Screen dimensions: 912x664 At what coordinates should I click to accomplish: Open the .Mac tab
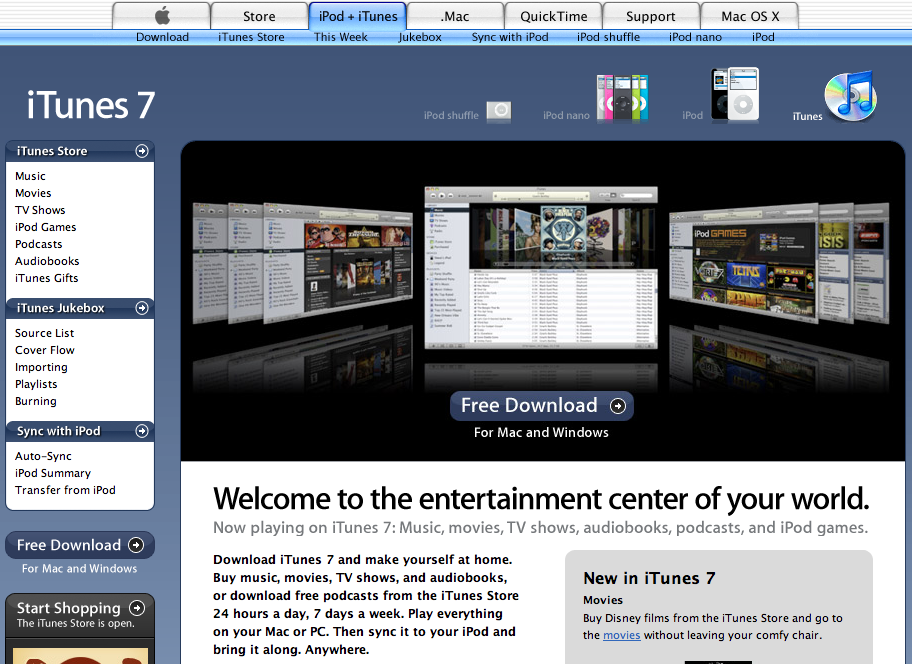click(455, 16)
